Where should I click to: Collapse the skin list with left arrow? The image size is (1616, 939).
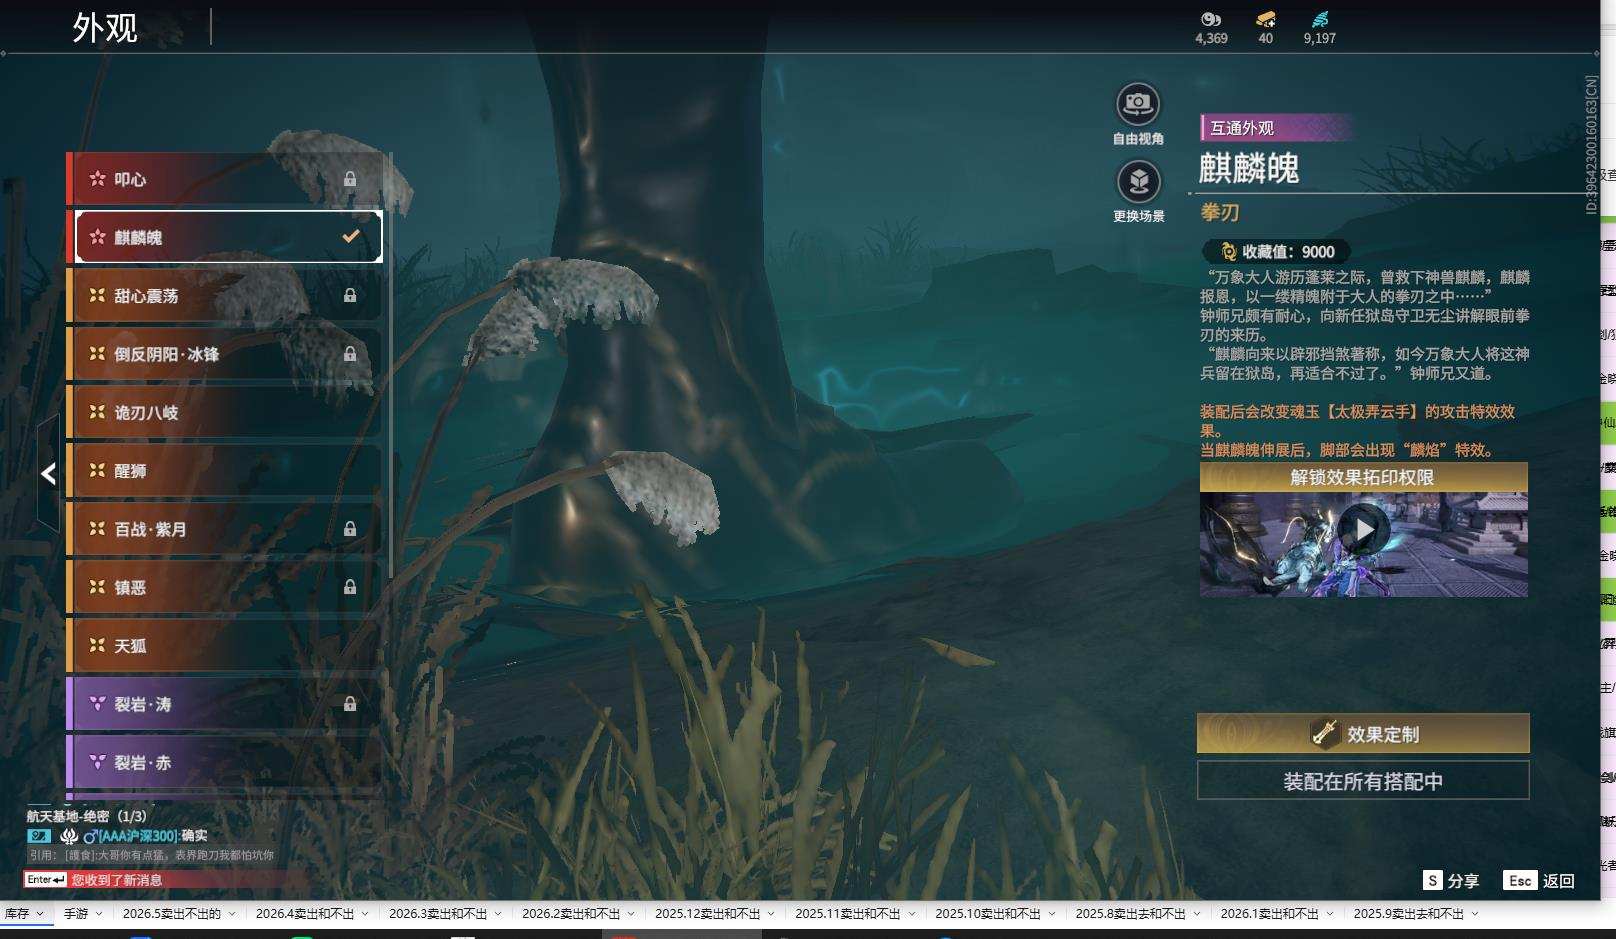[48, 473]
